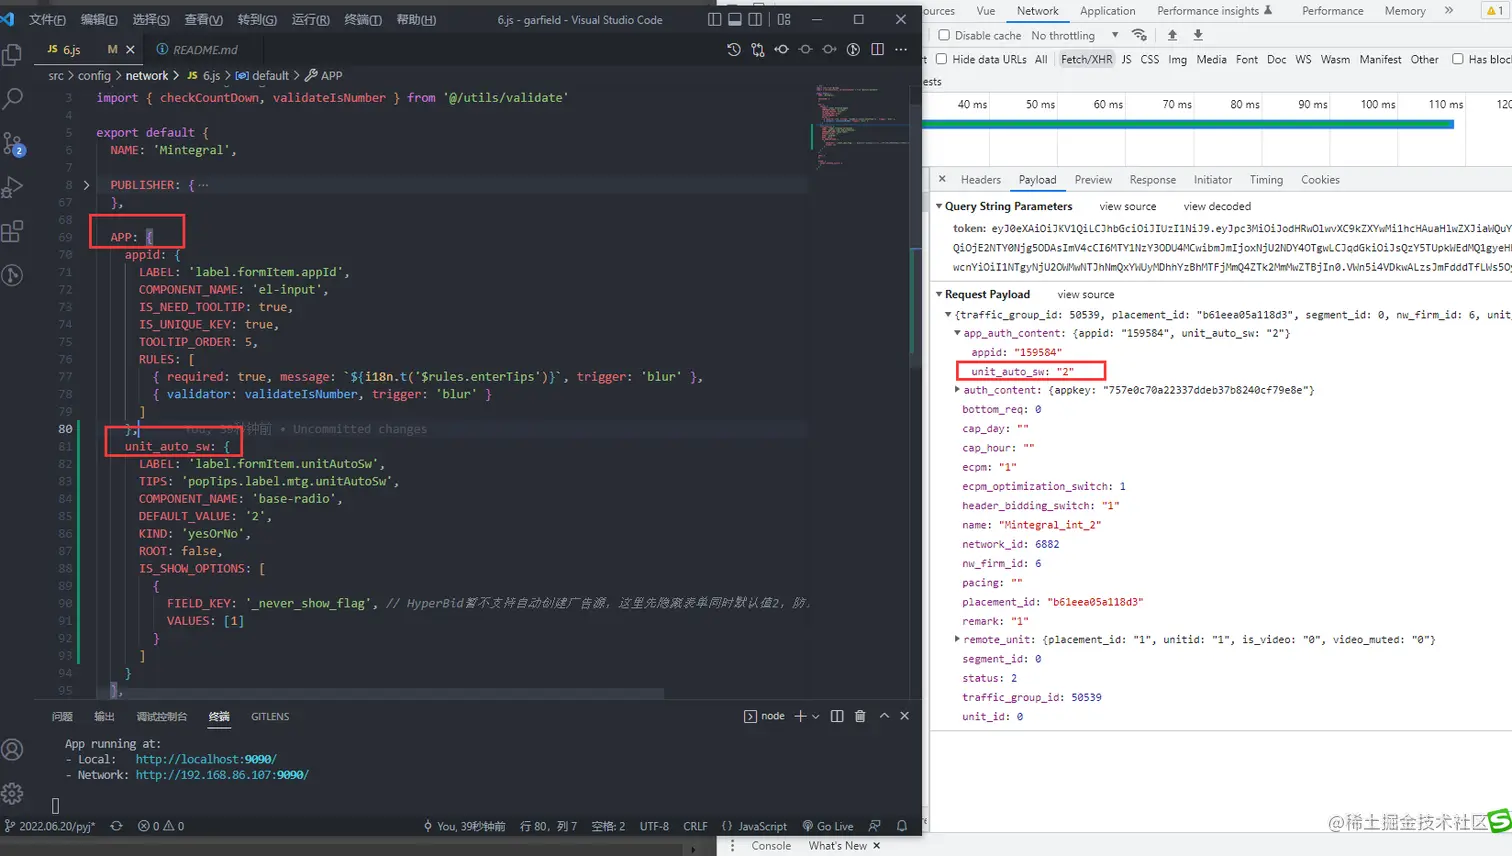
Task: Open the No throttling dropdown
Action: (x=1074, y=35)
